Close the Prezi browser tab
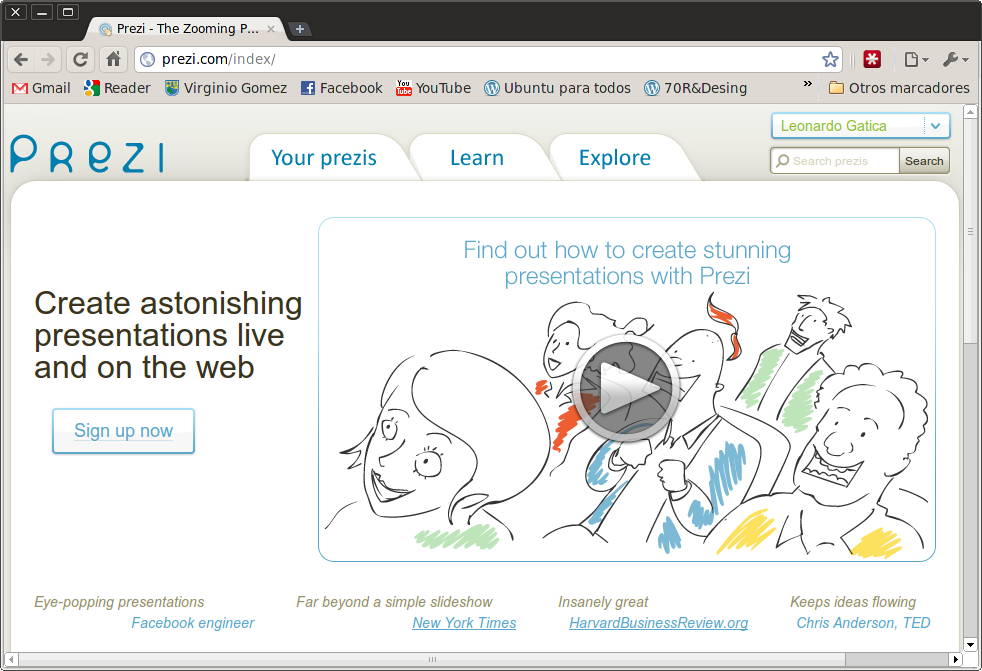982x671 pixels. [x=271, y=29]
